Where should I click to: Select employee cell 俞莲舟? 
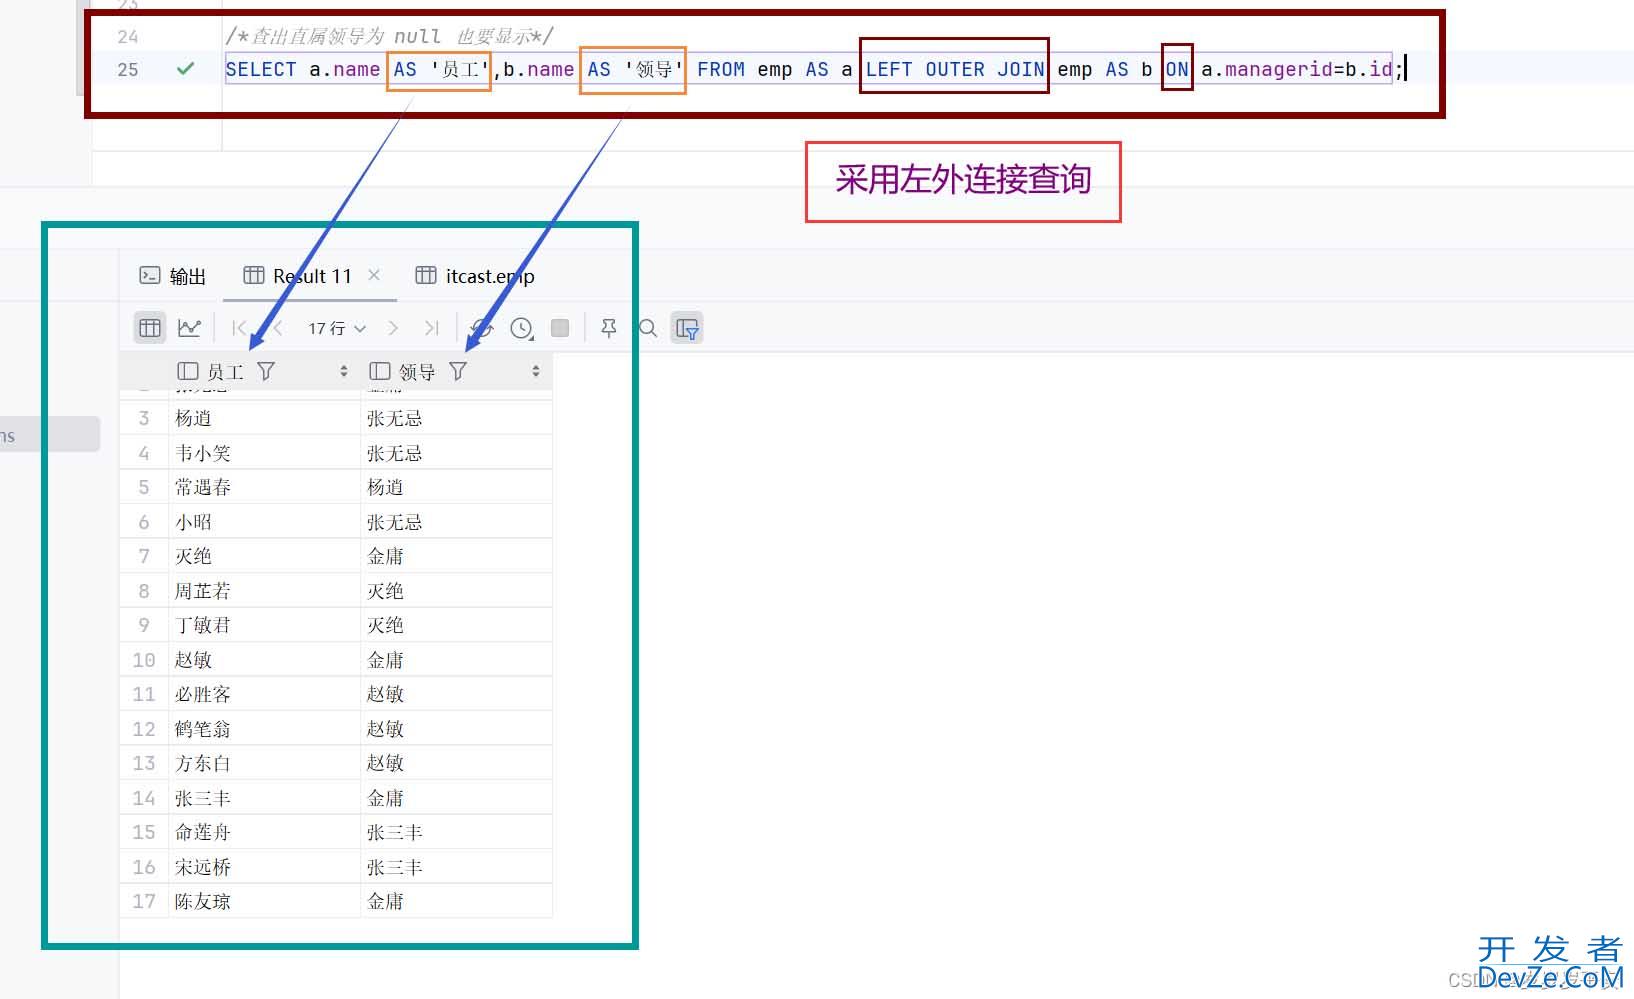[x=264, y=832]
